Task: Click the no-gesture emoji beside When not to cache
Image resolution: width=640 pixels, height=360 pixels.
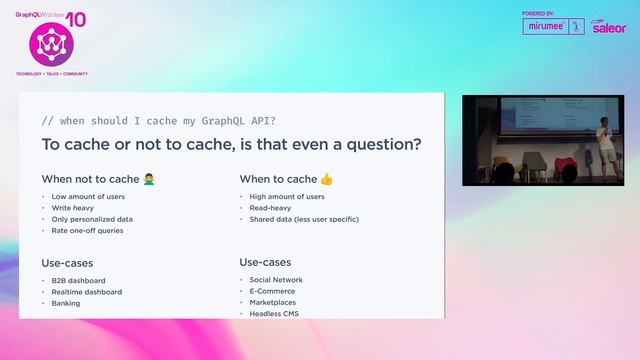Action: (x=149, y=179)
